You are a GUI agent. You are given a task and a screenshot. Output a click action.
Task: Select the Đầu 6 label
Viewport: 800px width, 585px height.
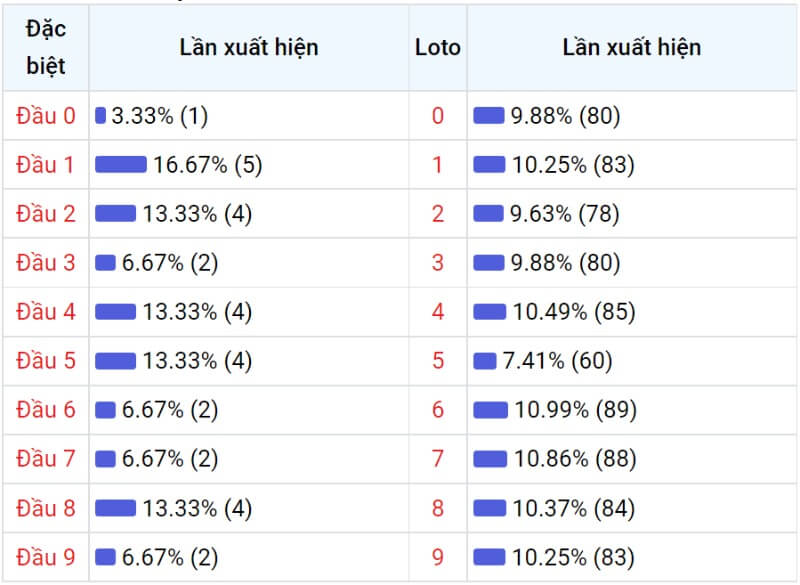[x=45, y=410]
